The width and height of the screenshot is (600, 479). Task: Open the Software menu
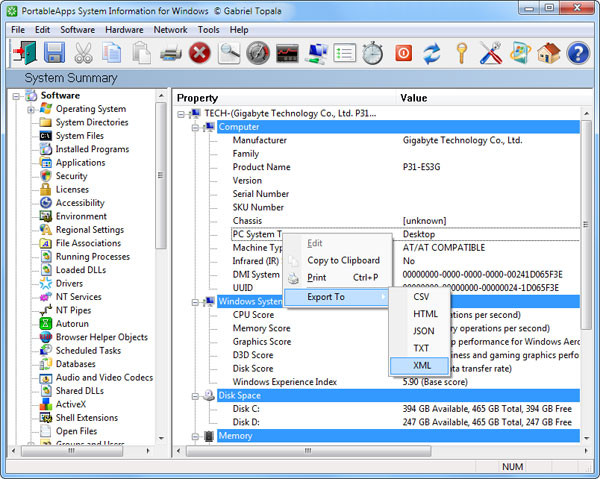pos(77,30)
